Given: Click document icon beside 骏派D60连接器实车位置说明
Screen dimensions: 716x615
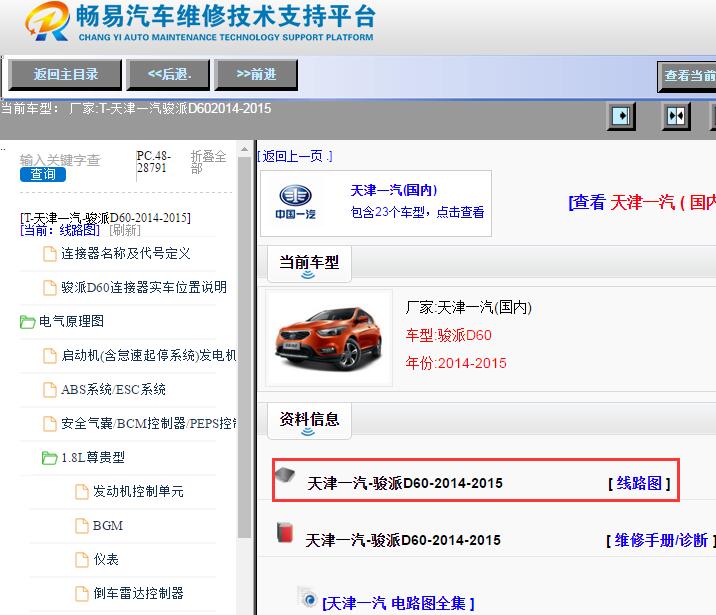Looking at the screenshot, I should point(50,288).
